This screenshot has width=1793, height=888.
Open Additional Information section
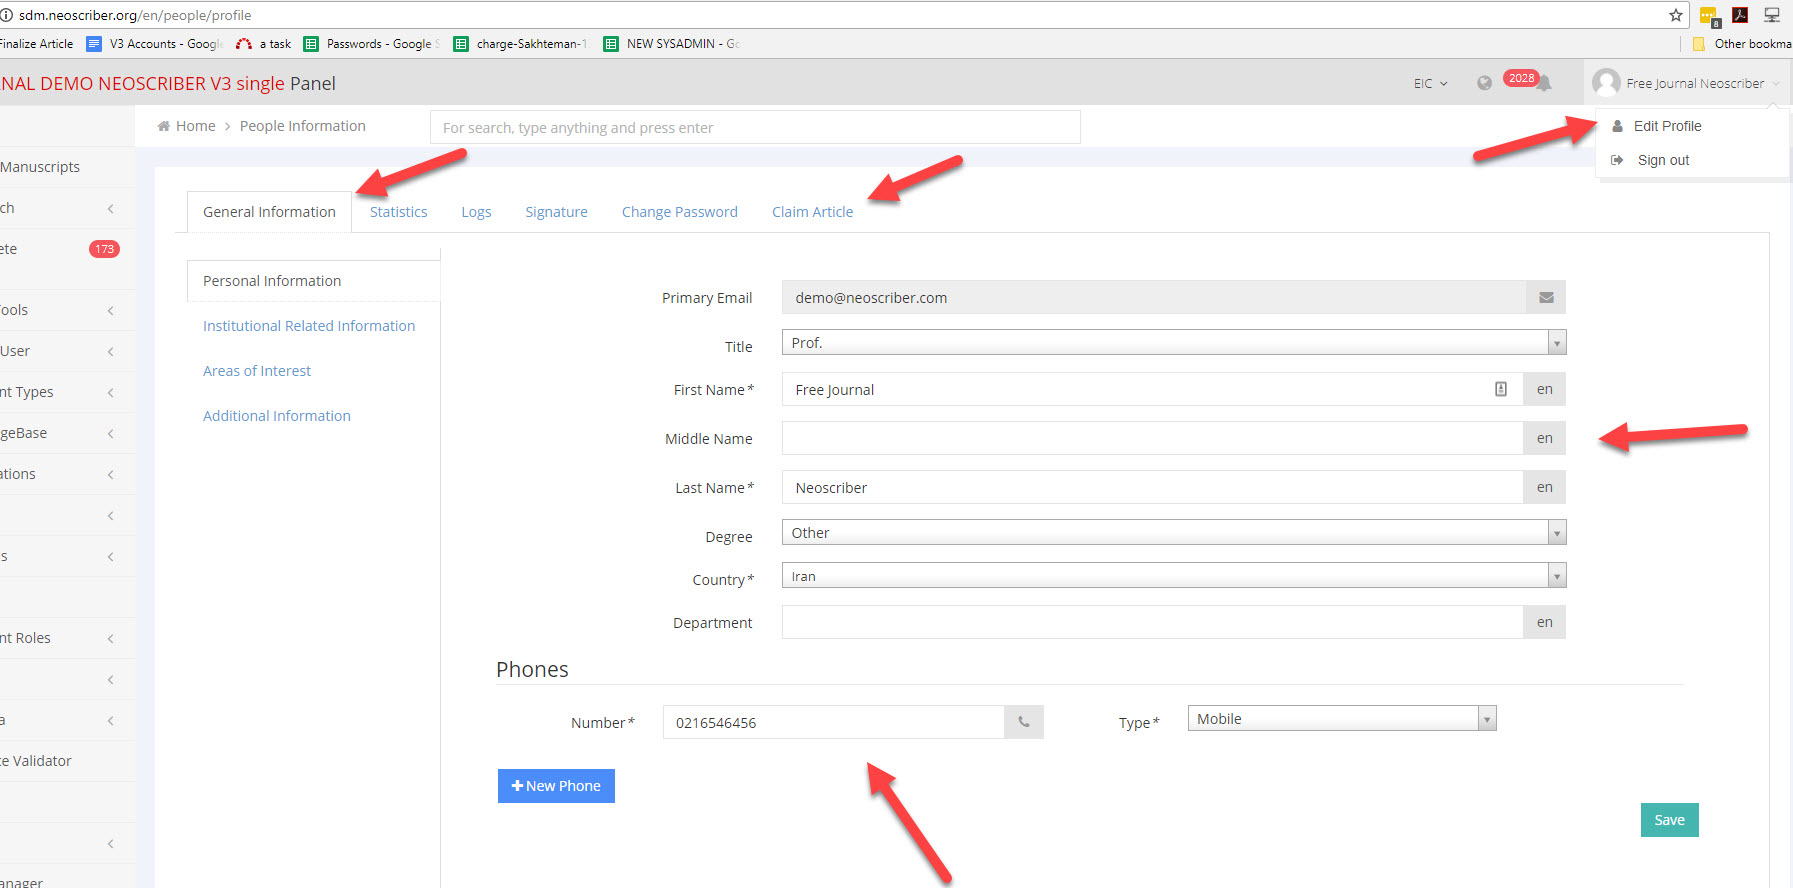point(277,416)
